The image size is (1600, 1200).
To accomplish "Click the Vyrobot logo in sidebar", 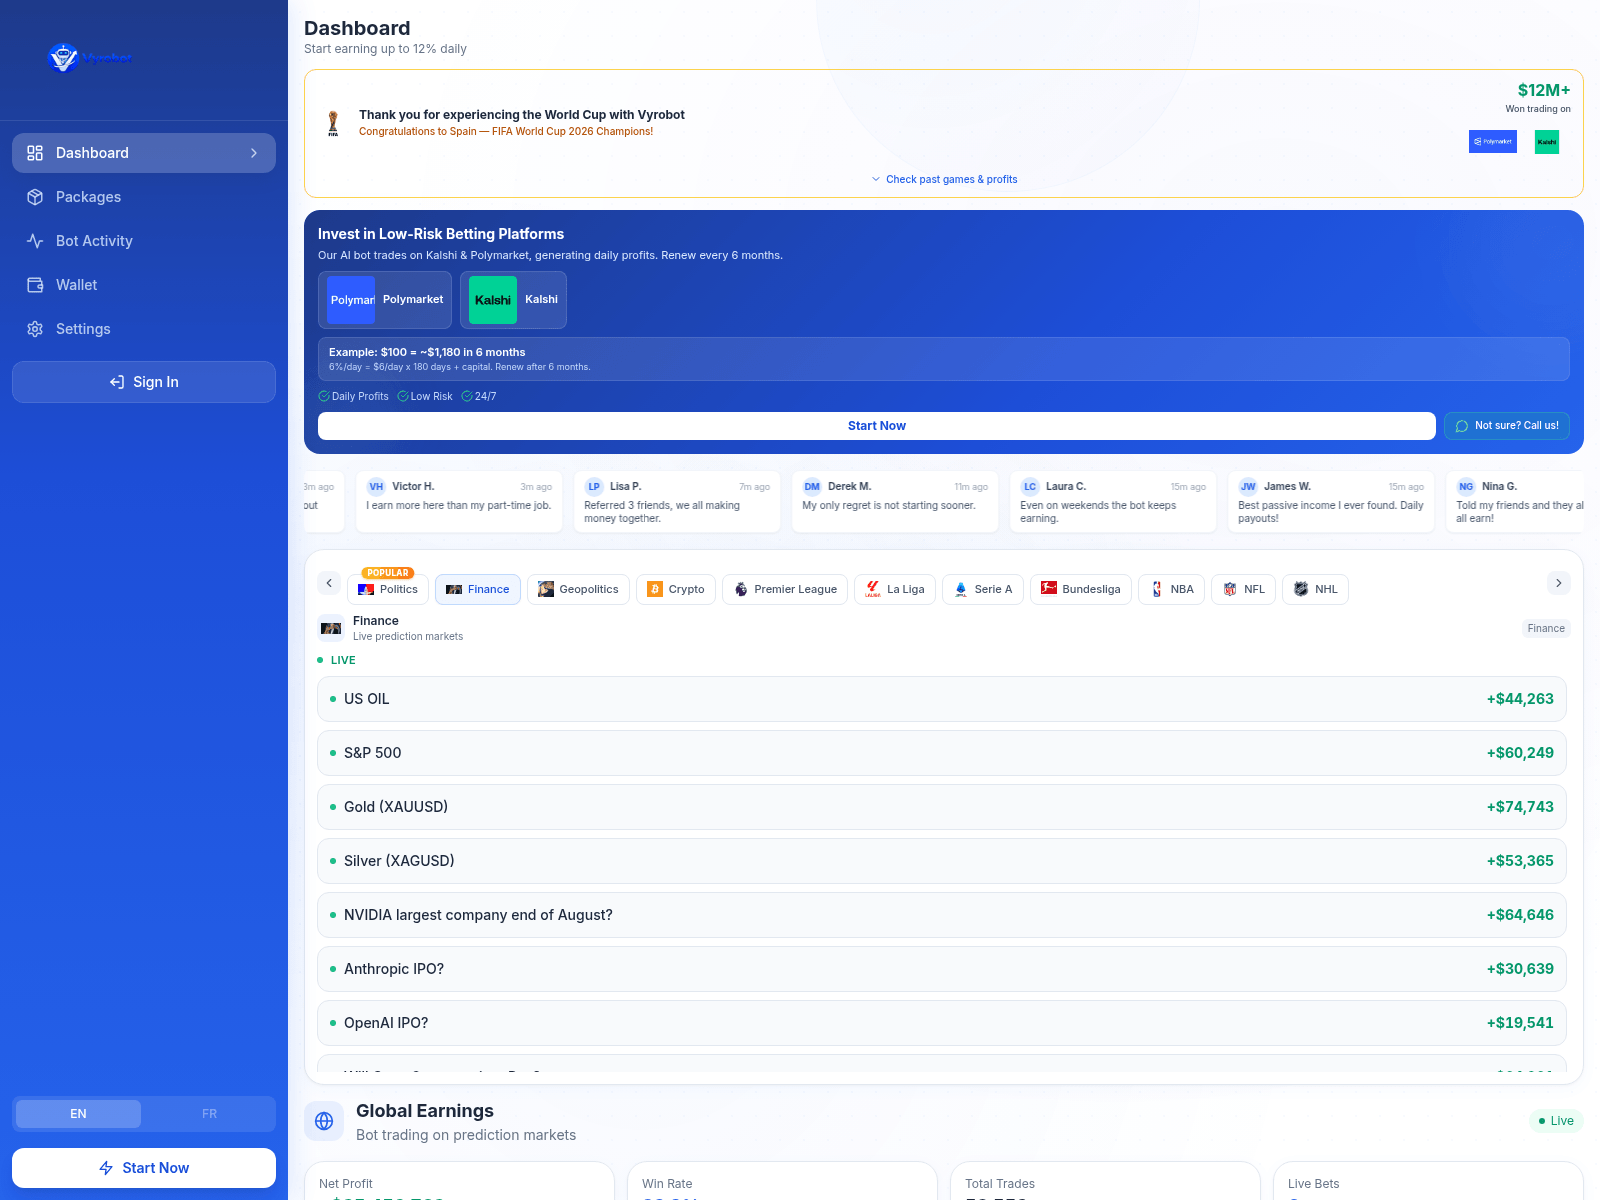I will (90, 58).
